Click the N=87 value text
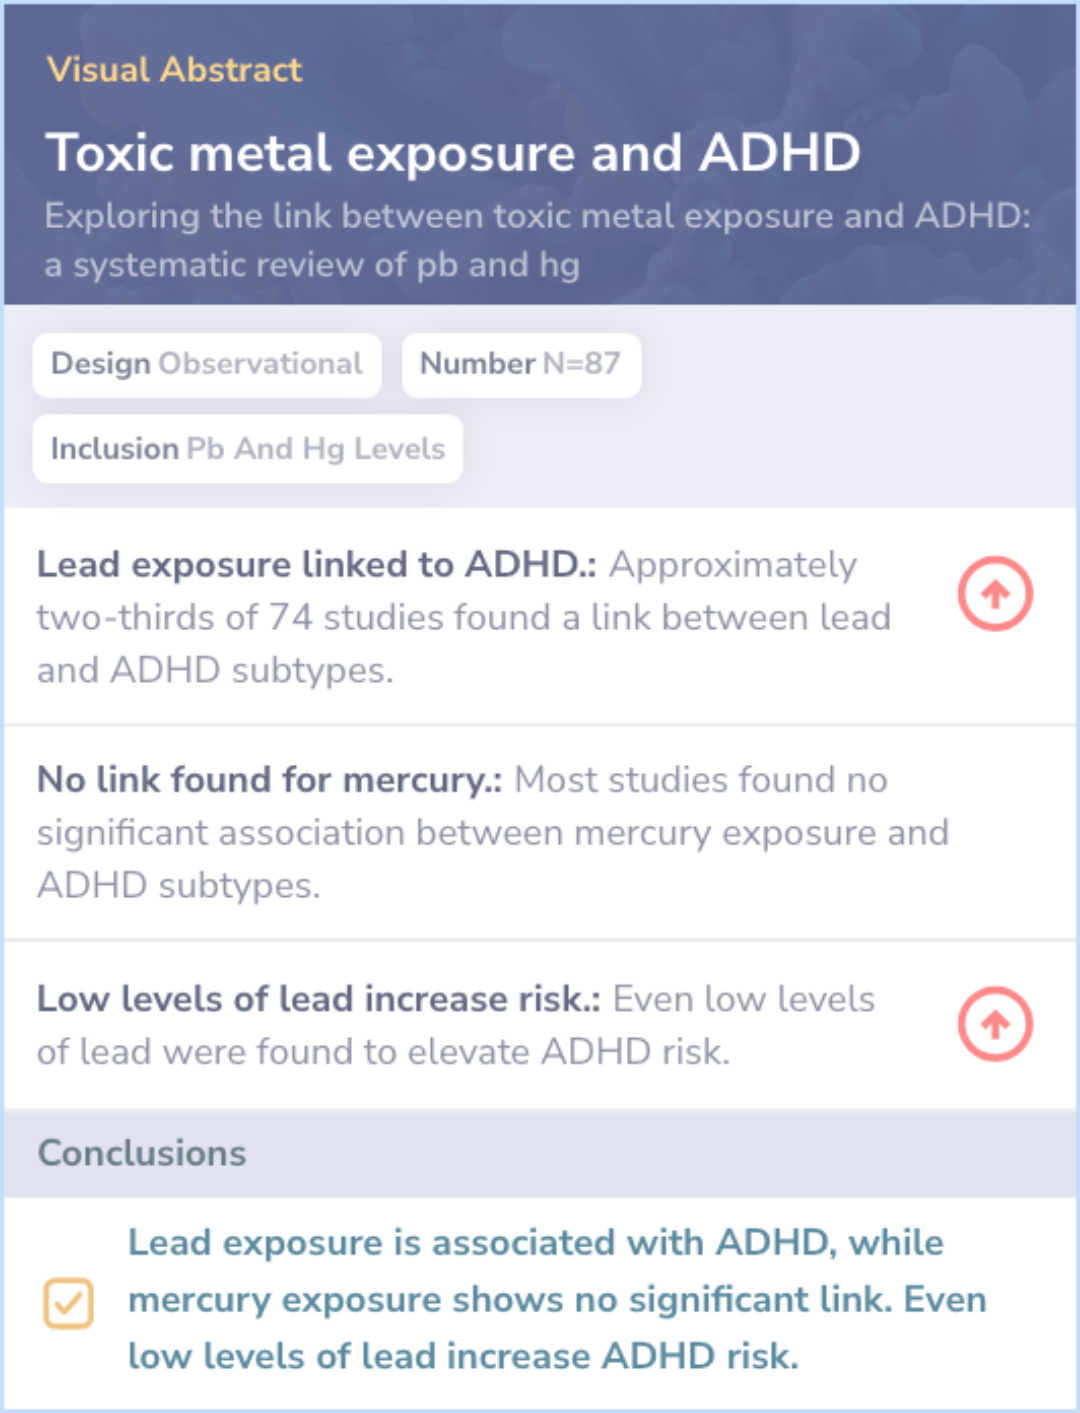This screenshot has width=1080, height=1413. tap(581, 364)
